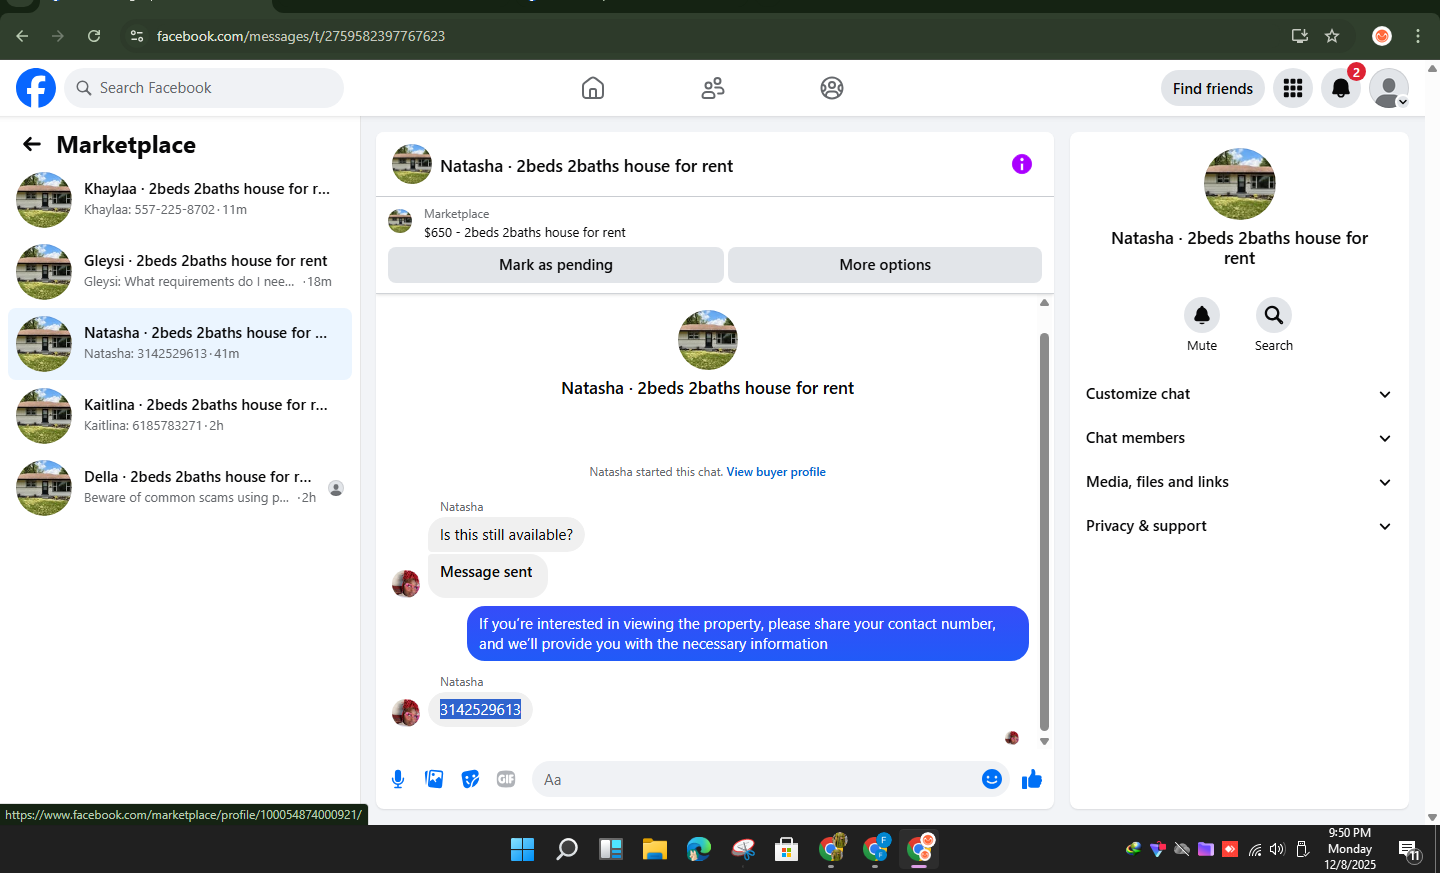1440x873 pixels.
Task: Open the Windows Start menu
Action: tap(522, 849)
